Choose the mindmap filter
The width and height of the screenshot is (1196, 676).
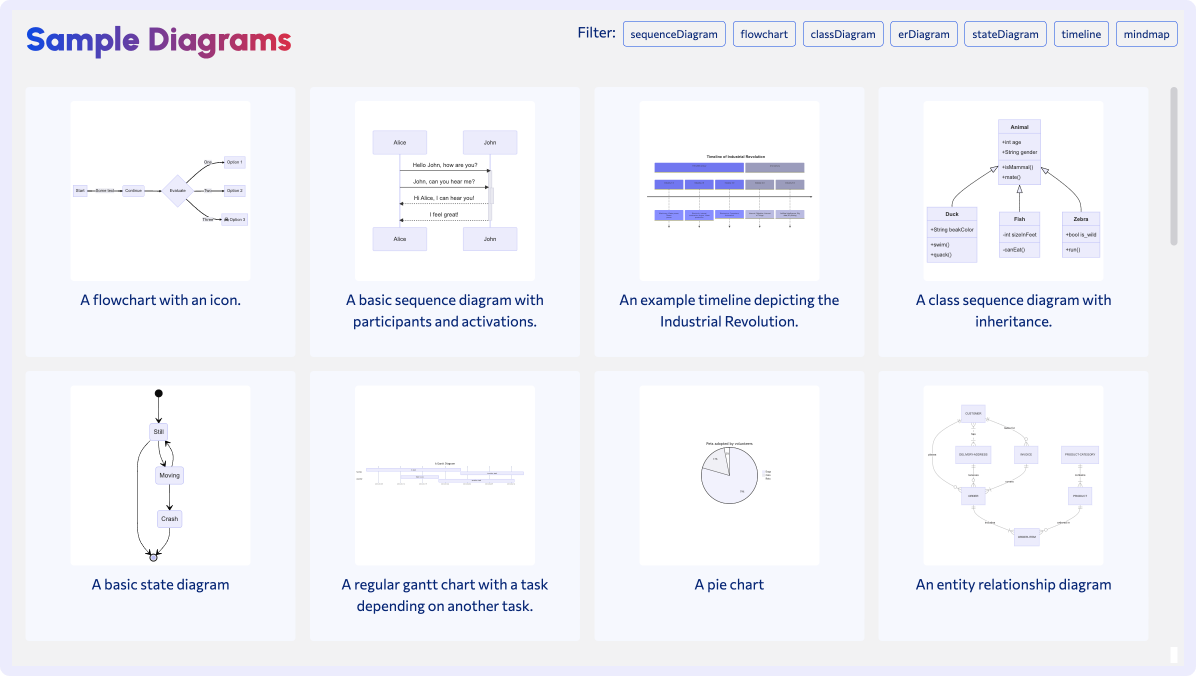(1146, 34)
